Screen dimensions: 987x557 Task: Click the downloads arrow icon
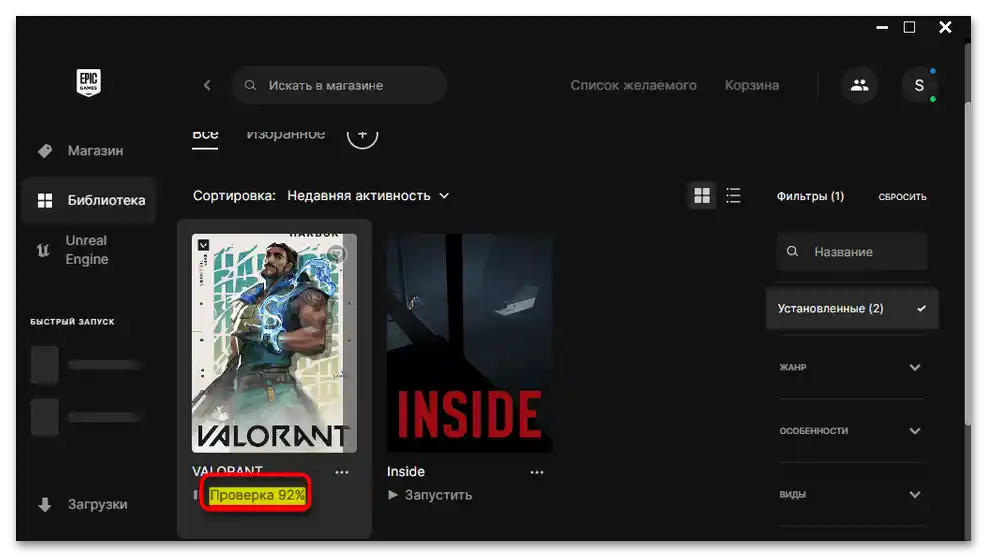45,505
